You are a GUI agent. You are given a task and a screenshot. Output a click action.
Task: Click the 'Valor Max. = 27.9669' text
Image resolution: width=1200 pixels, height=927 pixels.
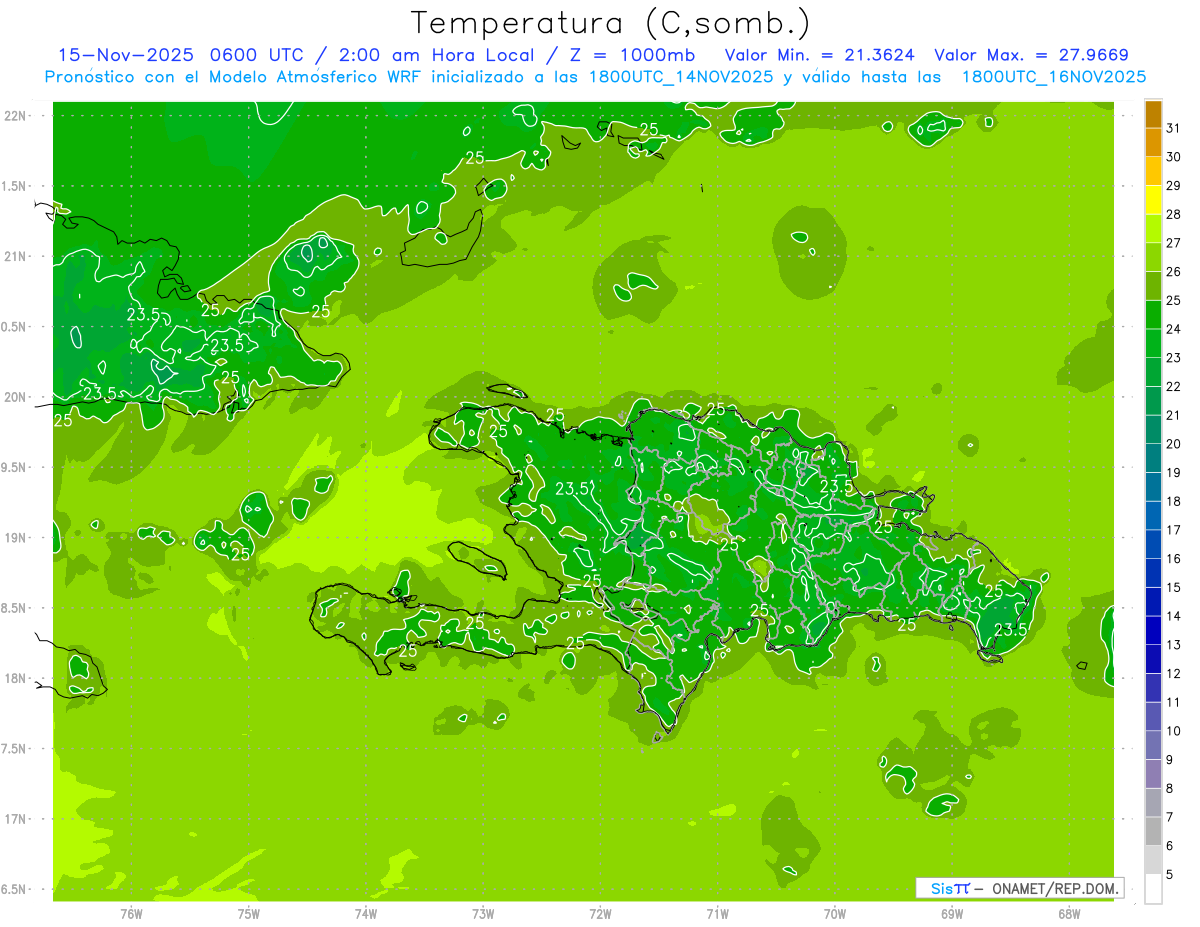pos(1031,55)
